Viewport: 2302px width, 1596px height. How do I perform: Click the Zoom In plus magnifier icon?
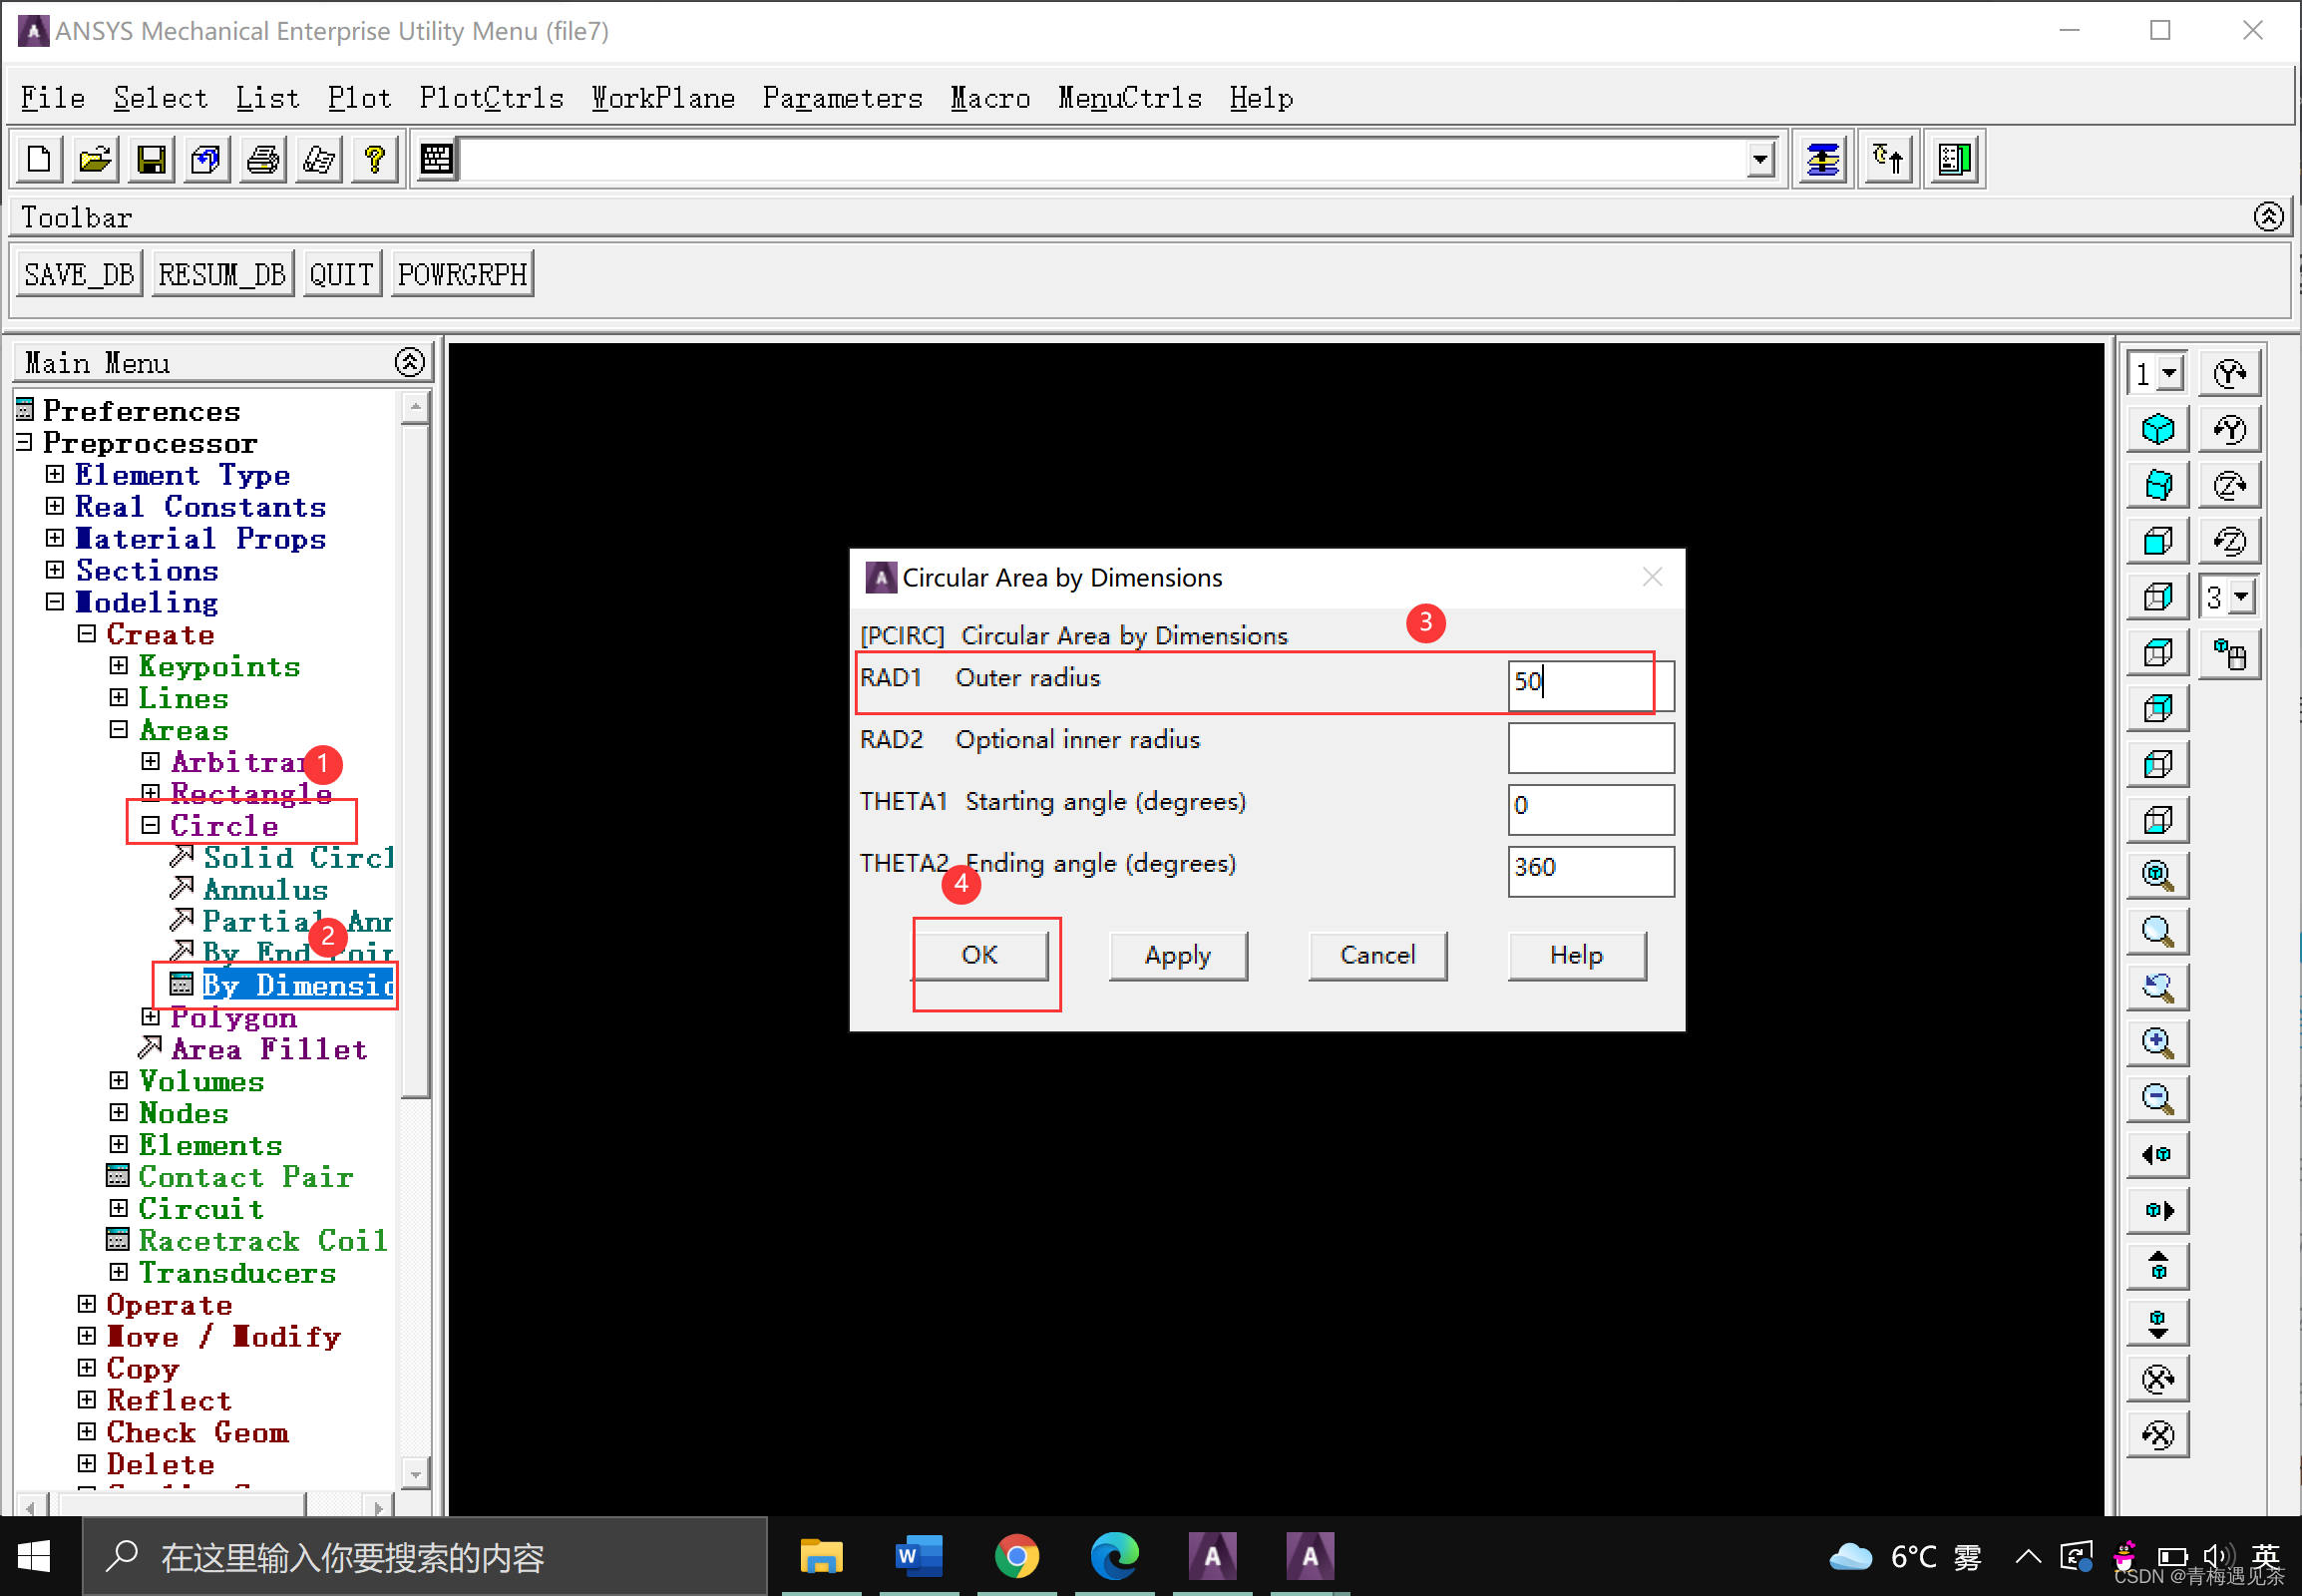[x=2158, y=1044]
